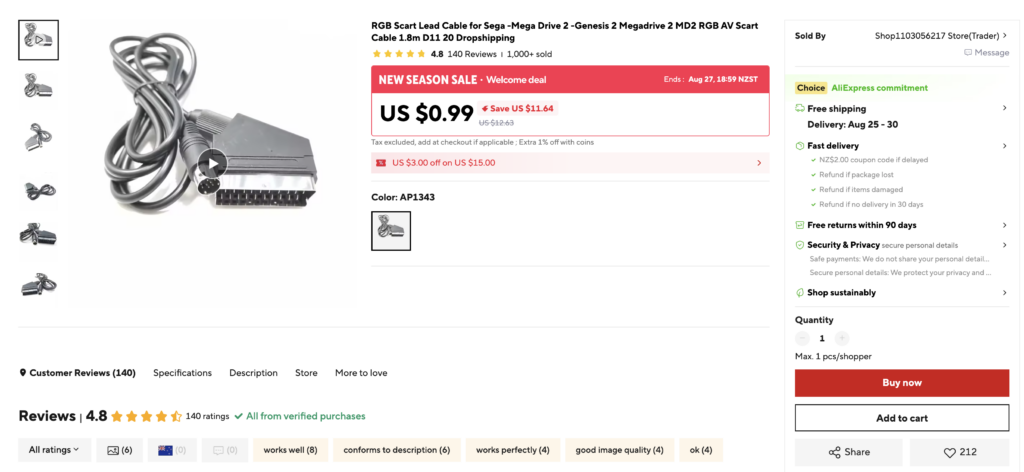The image size is (1024, 472).
Task: Filter reviews with photos icon (6)
Action: point(120,450)
